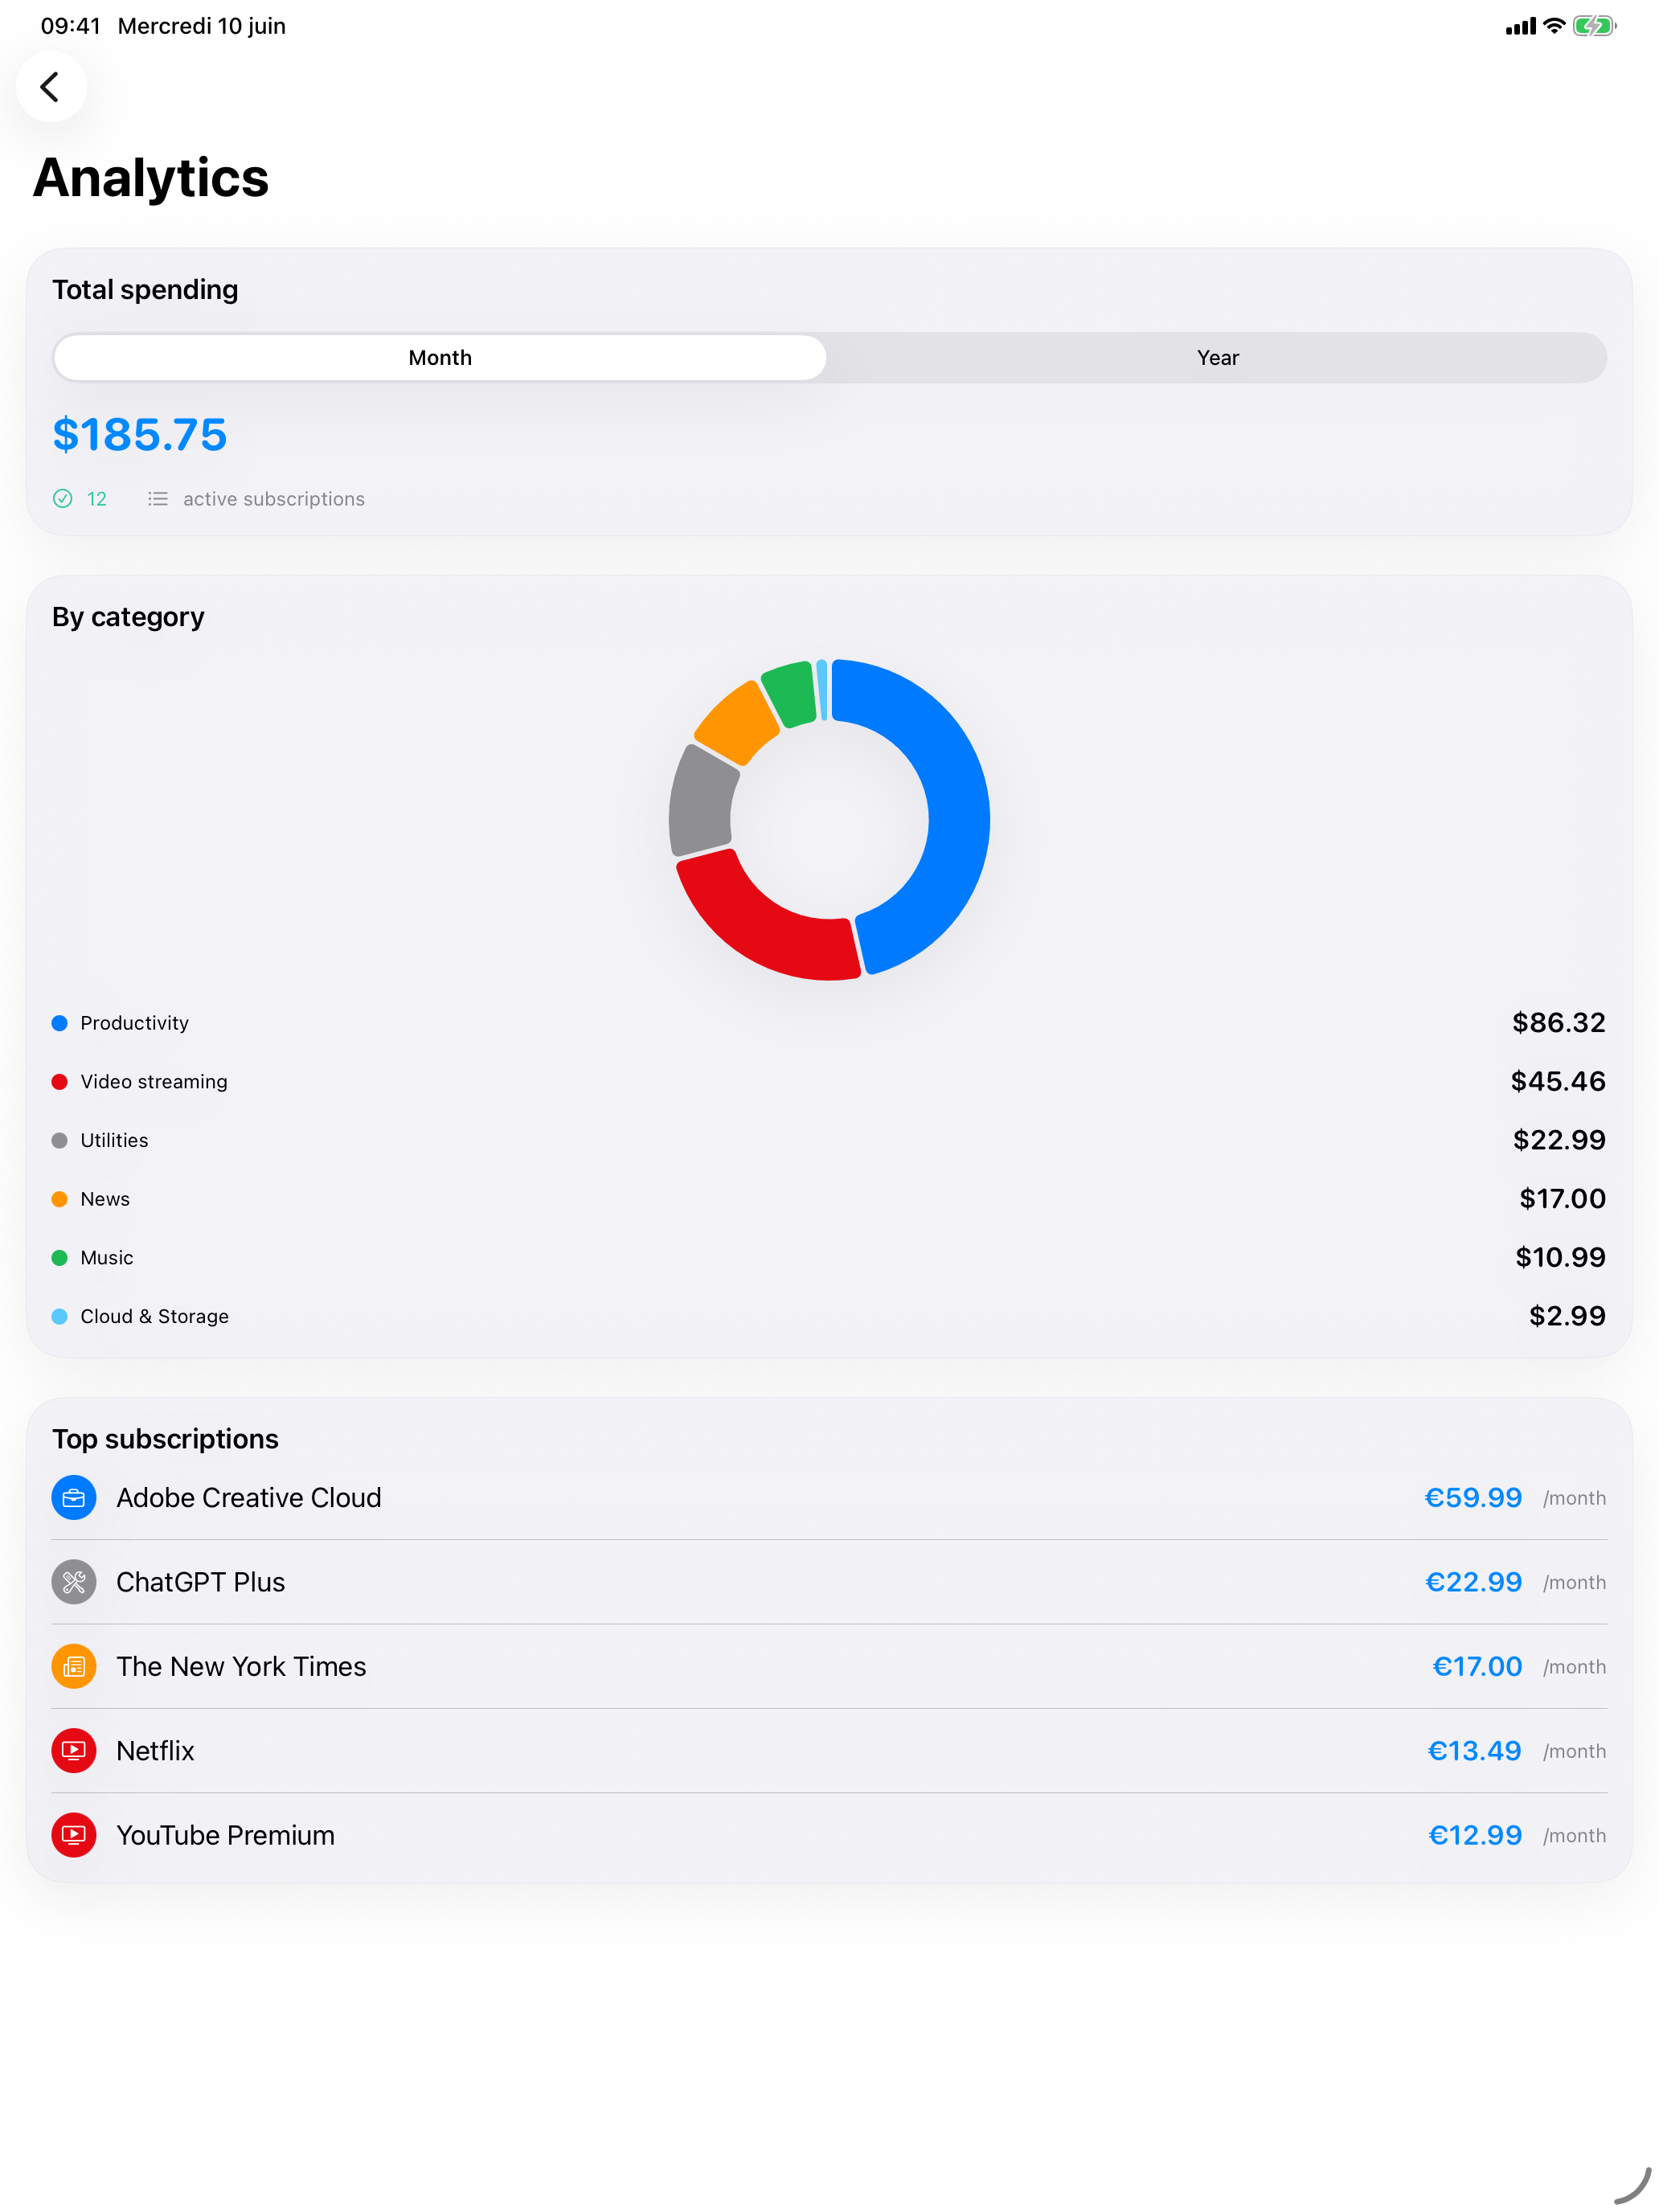Open Adobe Creative Cloud subscription
Screen dimensions: 1659x2212
tap(829, 1498)
